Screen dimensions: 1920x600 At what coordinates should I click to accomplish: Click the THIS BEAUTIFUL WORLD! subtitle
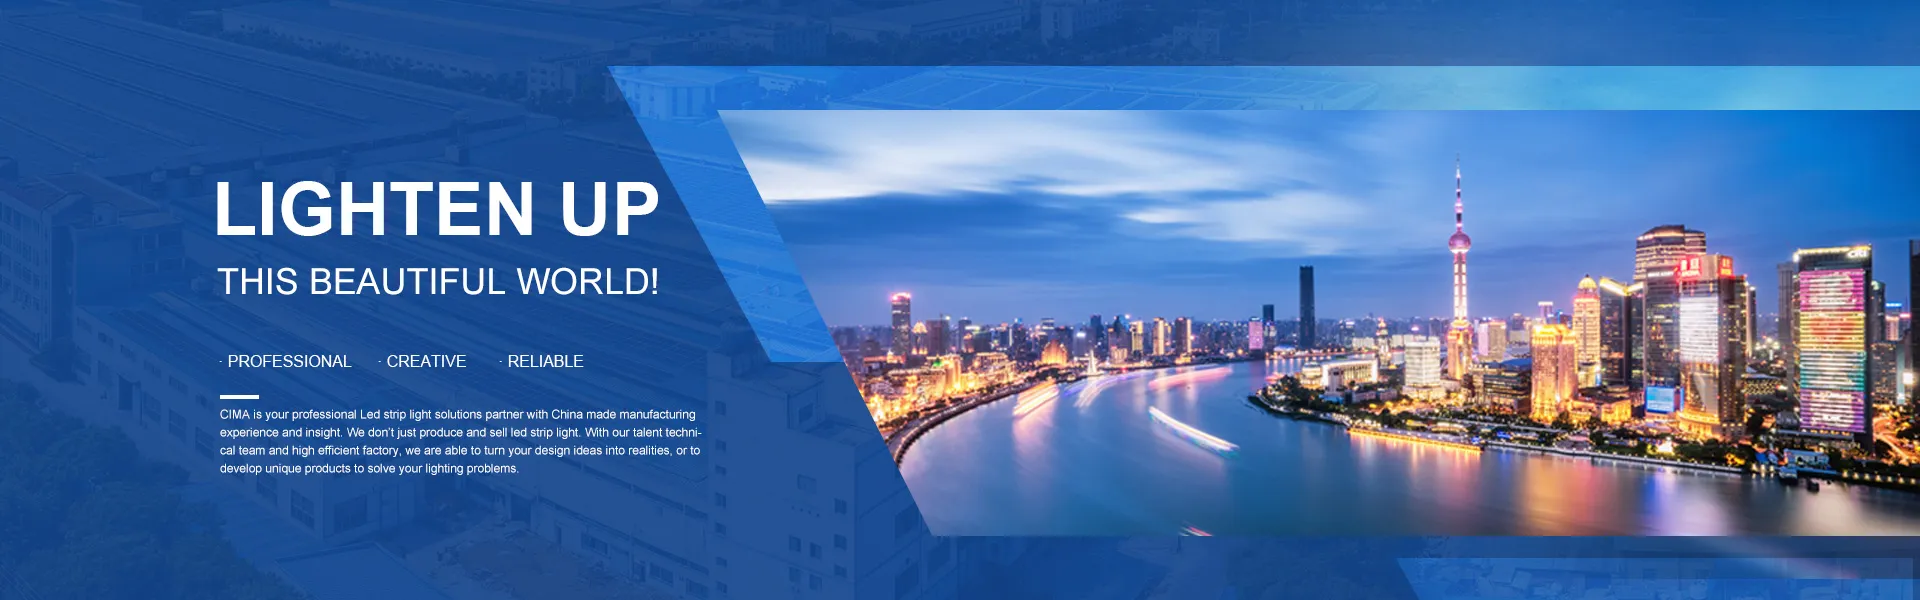click(x=438, y=282)
